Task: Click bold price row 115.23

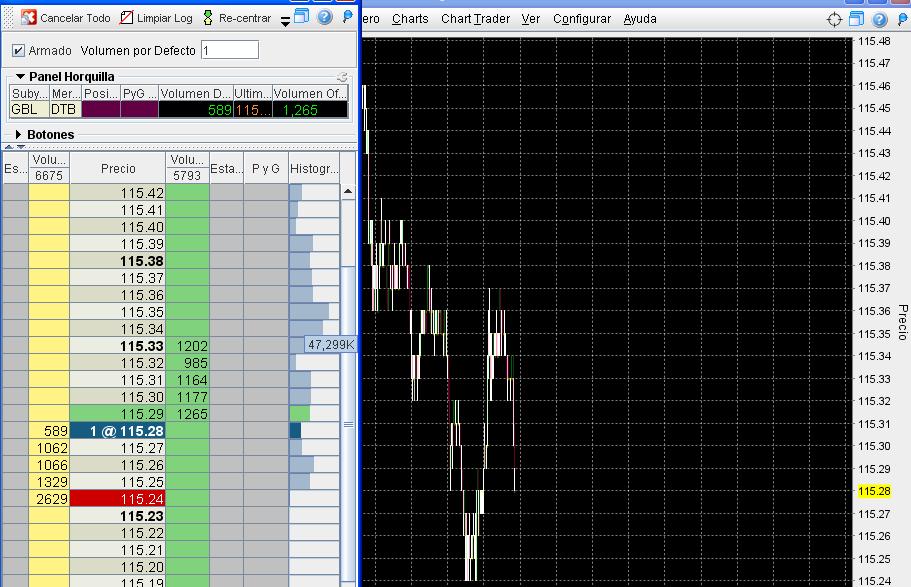Action: click(117, 516)
